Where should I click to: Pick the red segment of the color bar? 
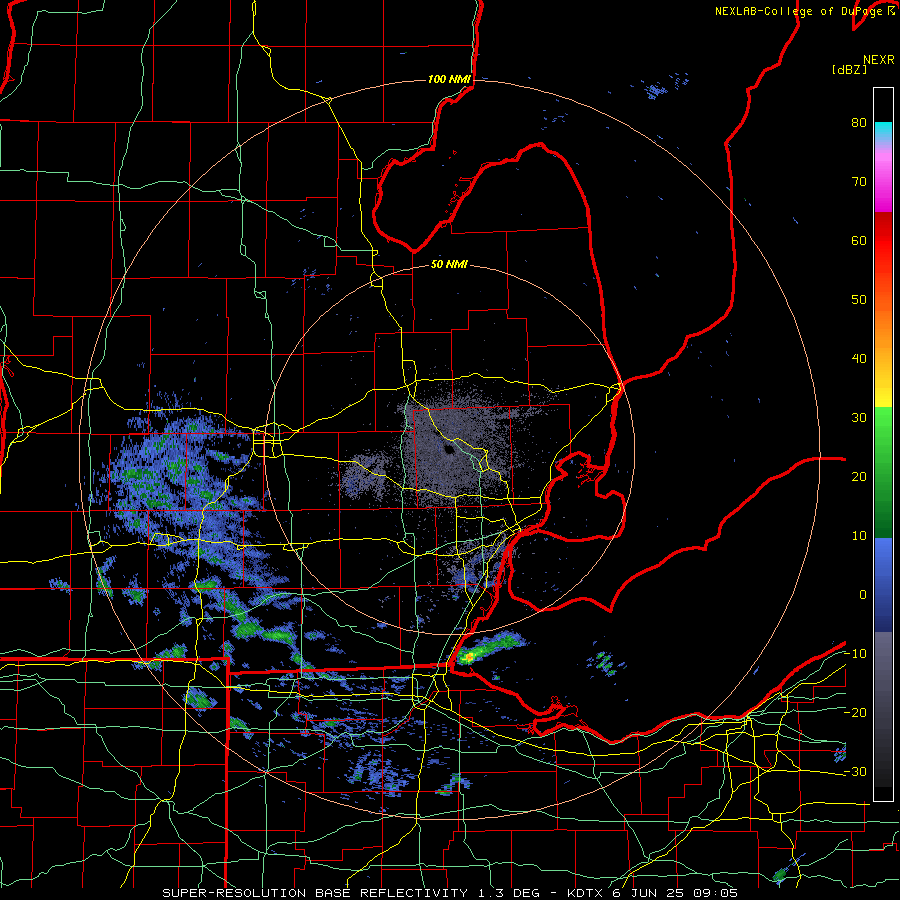click(883, 241)
